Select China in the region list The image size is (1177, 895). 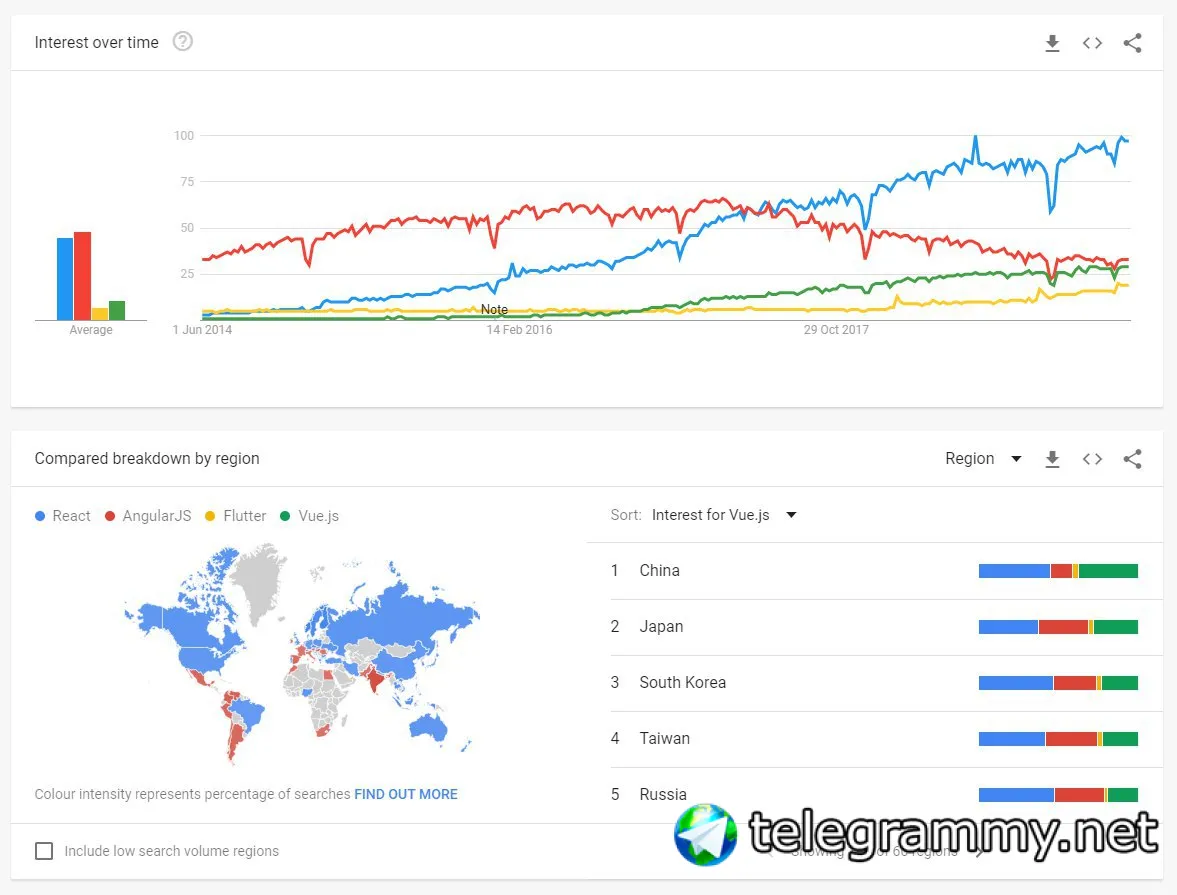pos(659,571)
